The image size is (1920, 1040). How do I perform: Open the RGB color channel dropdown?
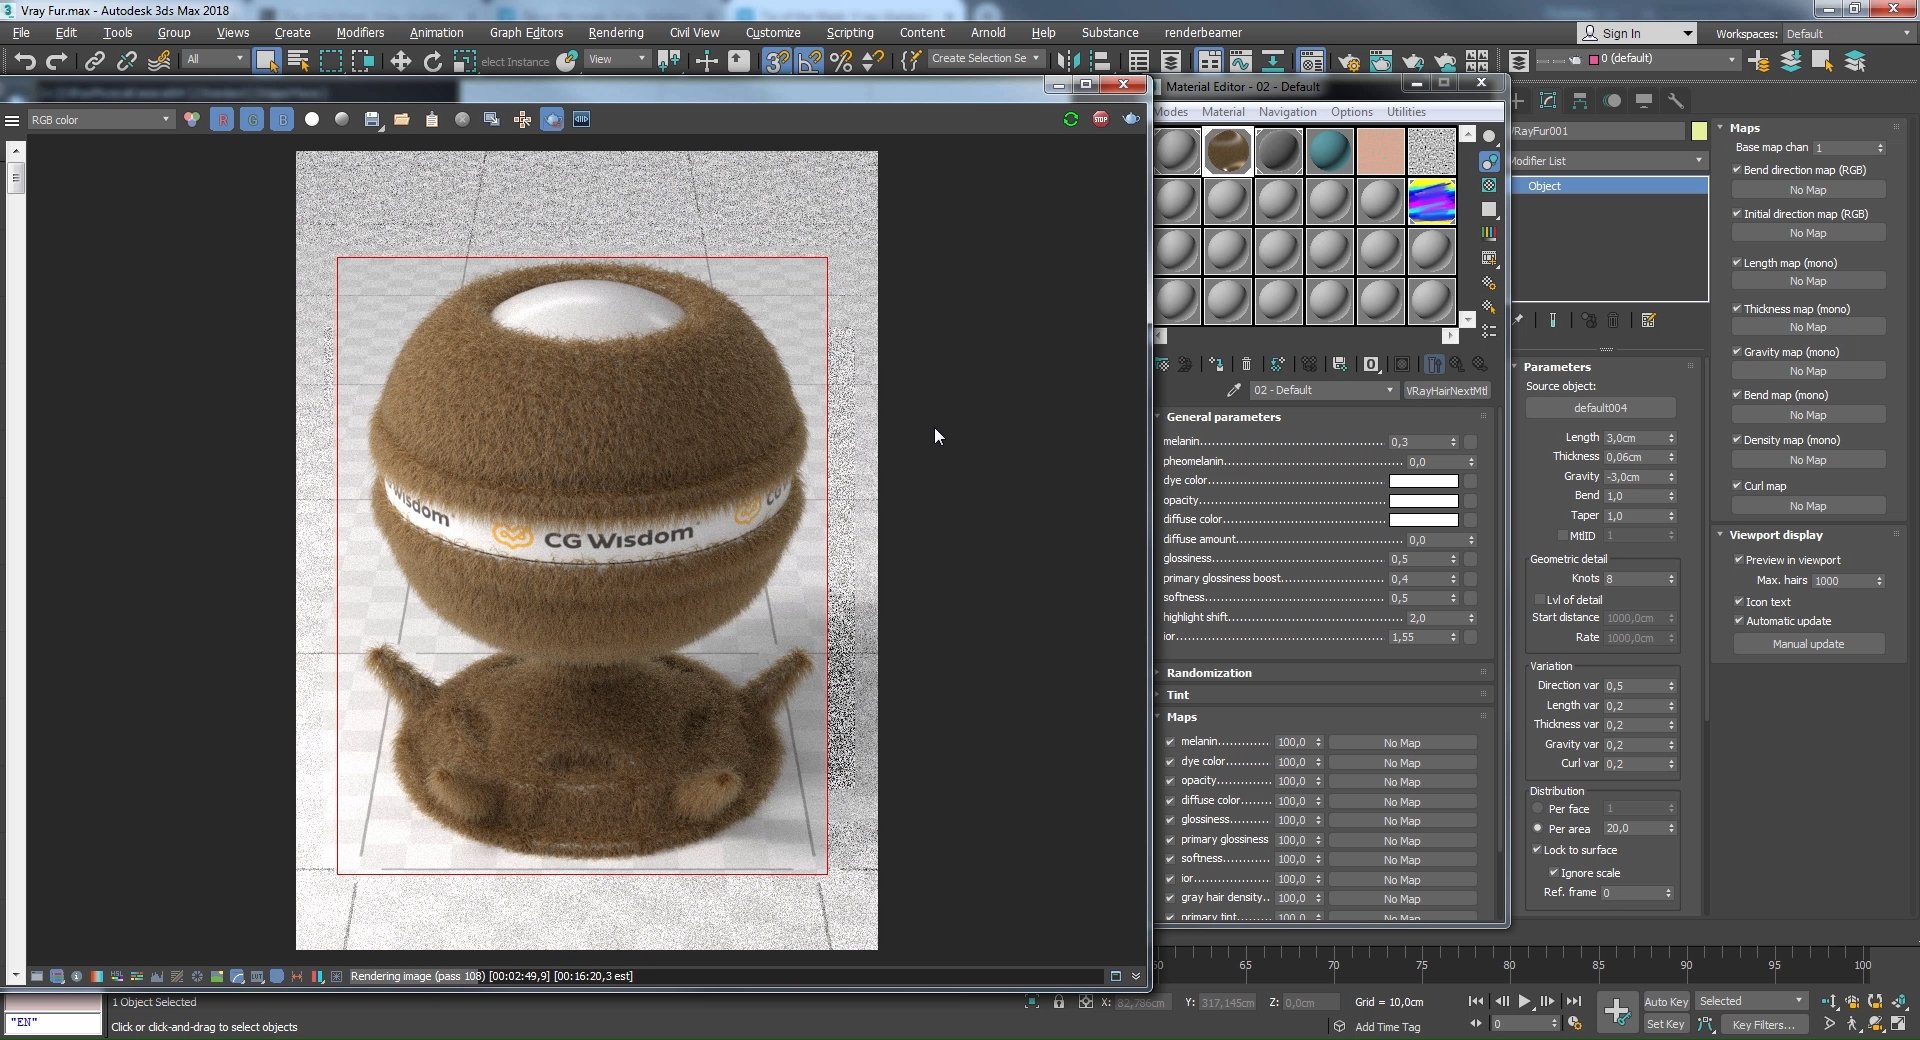100,120
